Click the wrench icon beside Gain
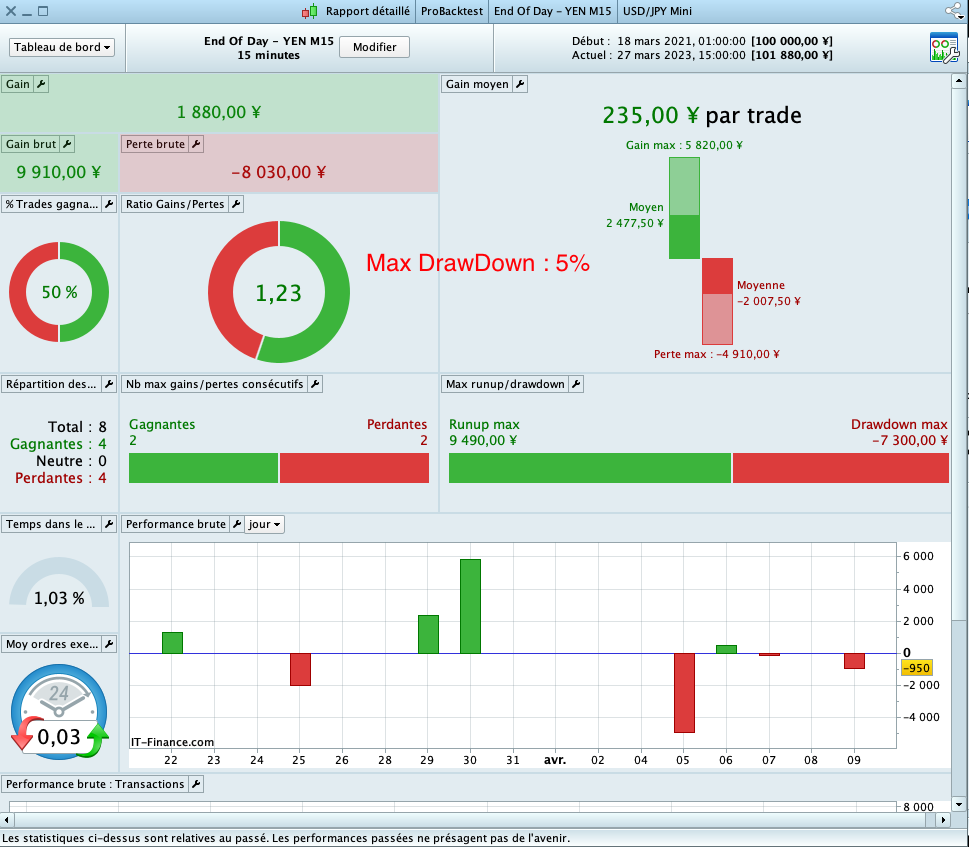 [41, 84]
